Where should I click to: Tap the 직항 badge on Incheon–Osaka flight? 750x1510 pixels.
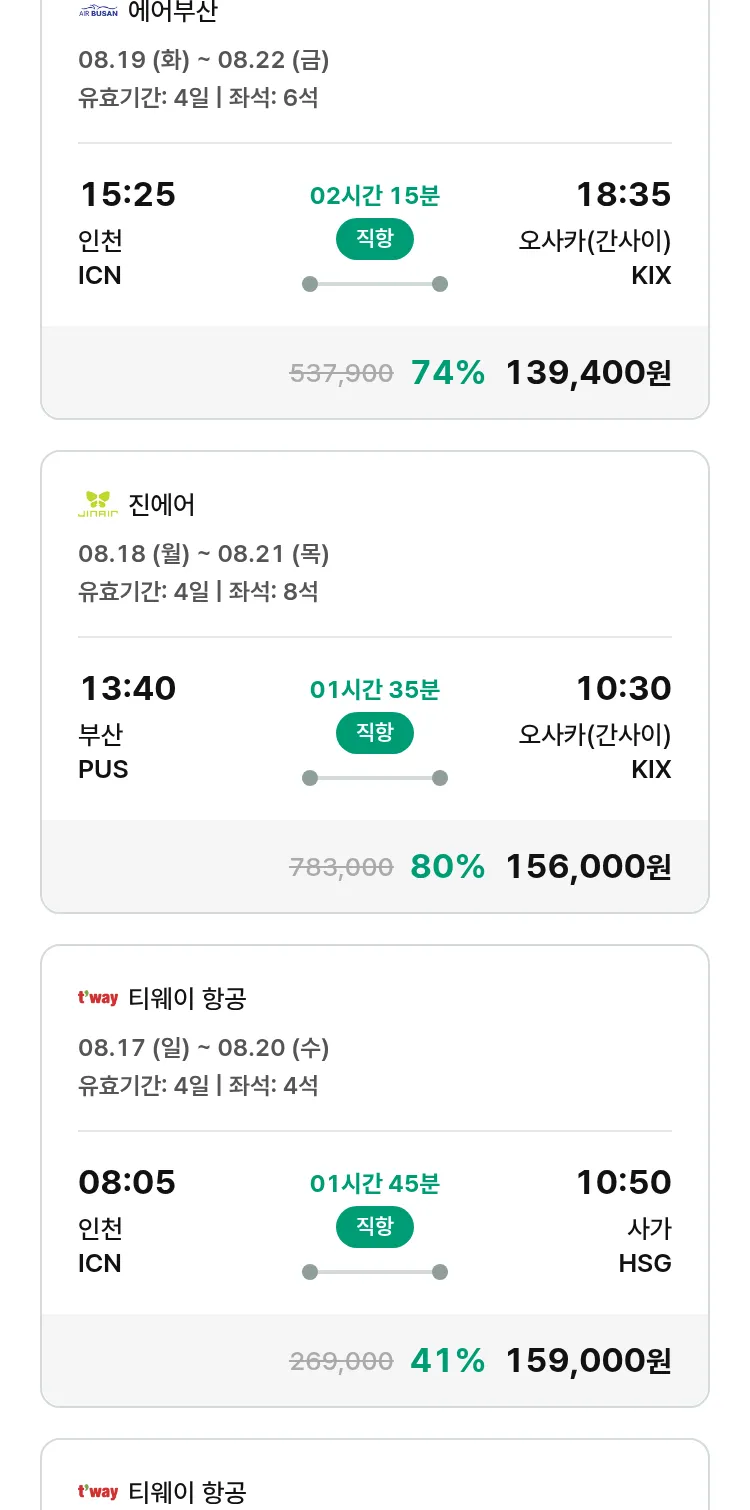(x=375, y=239)
